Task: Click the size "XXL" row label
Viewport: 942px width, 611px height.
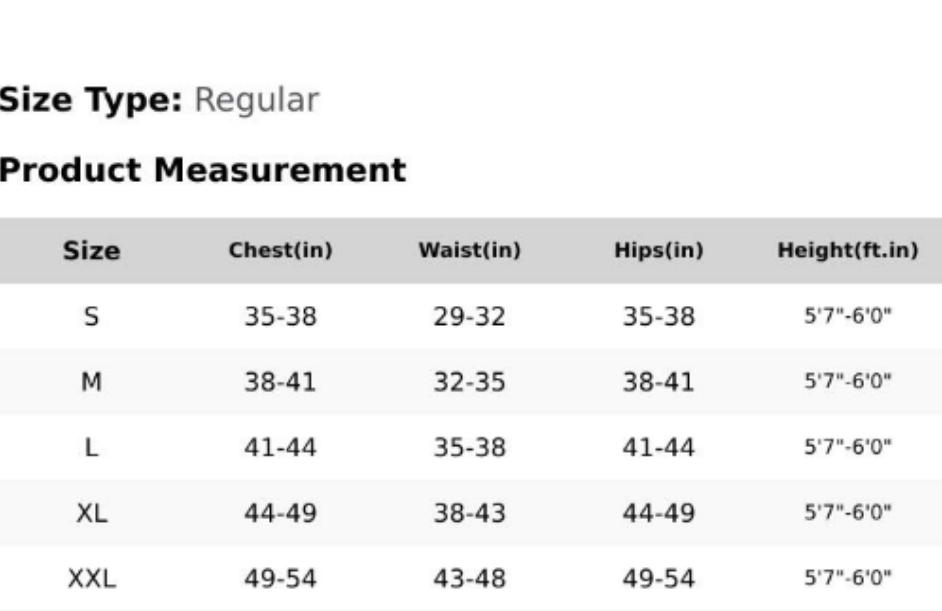Action: [91, 578]
